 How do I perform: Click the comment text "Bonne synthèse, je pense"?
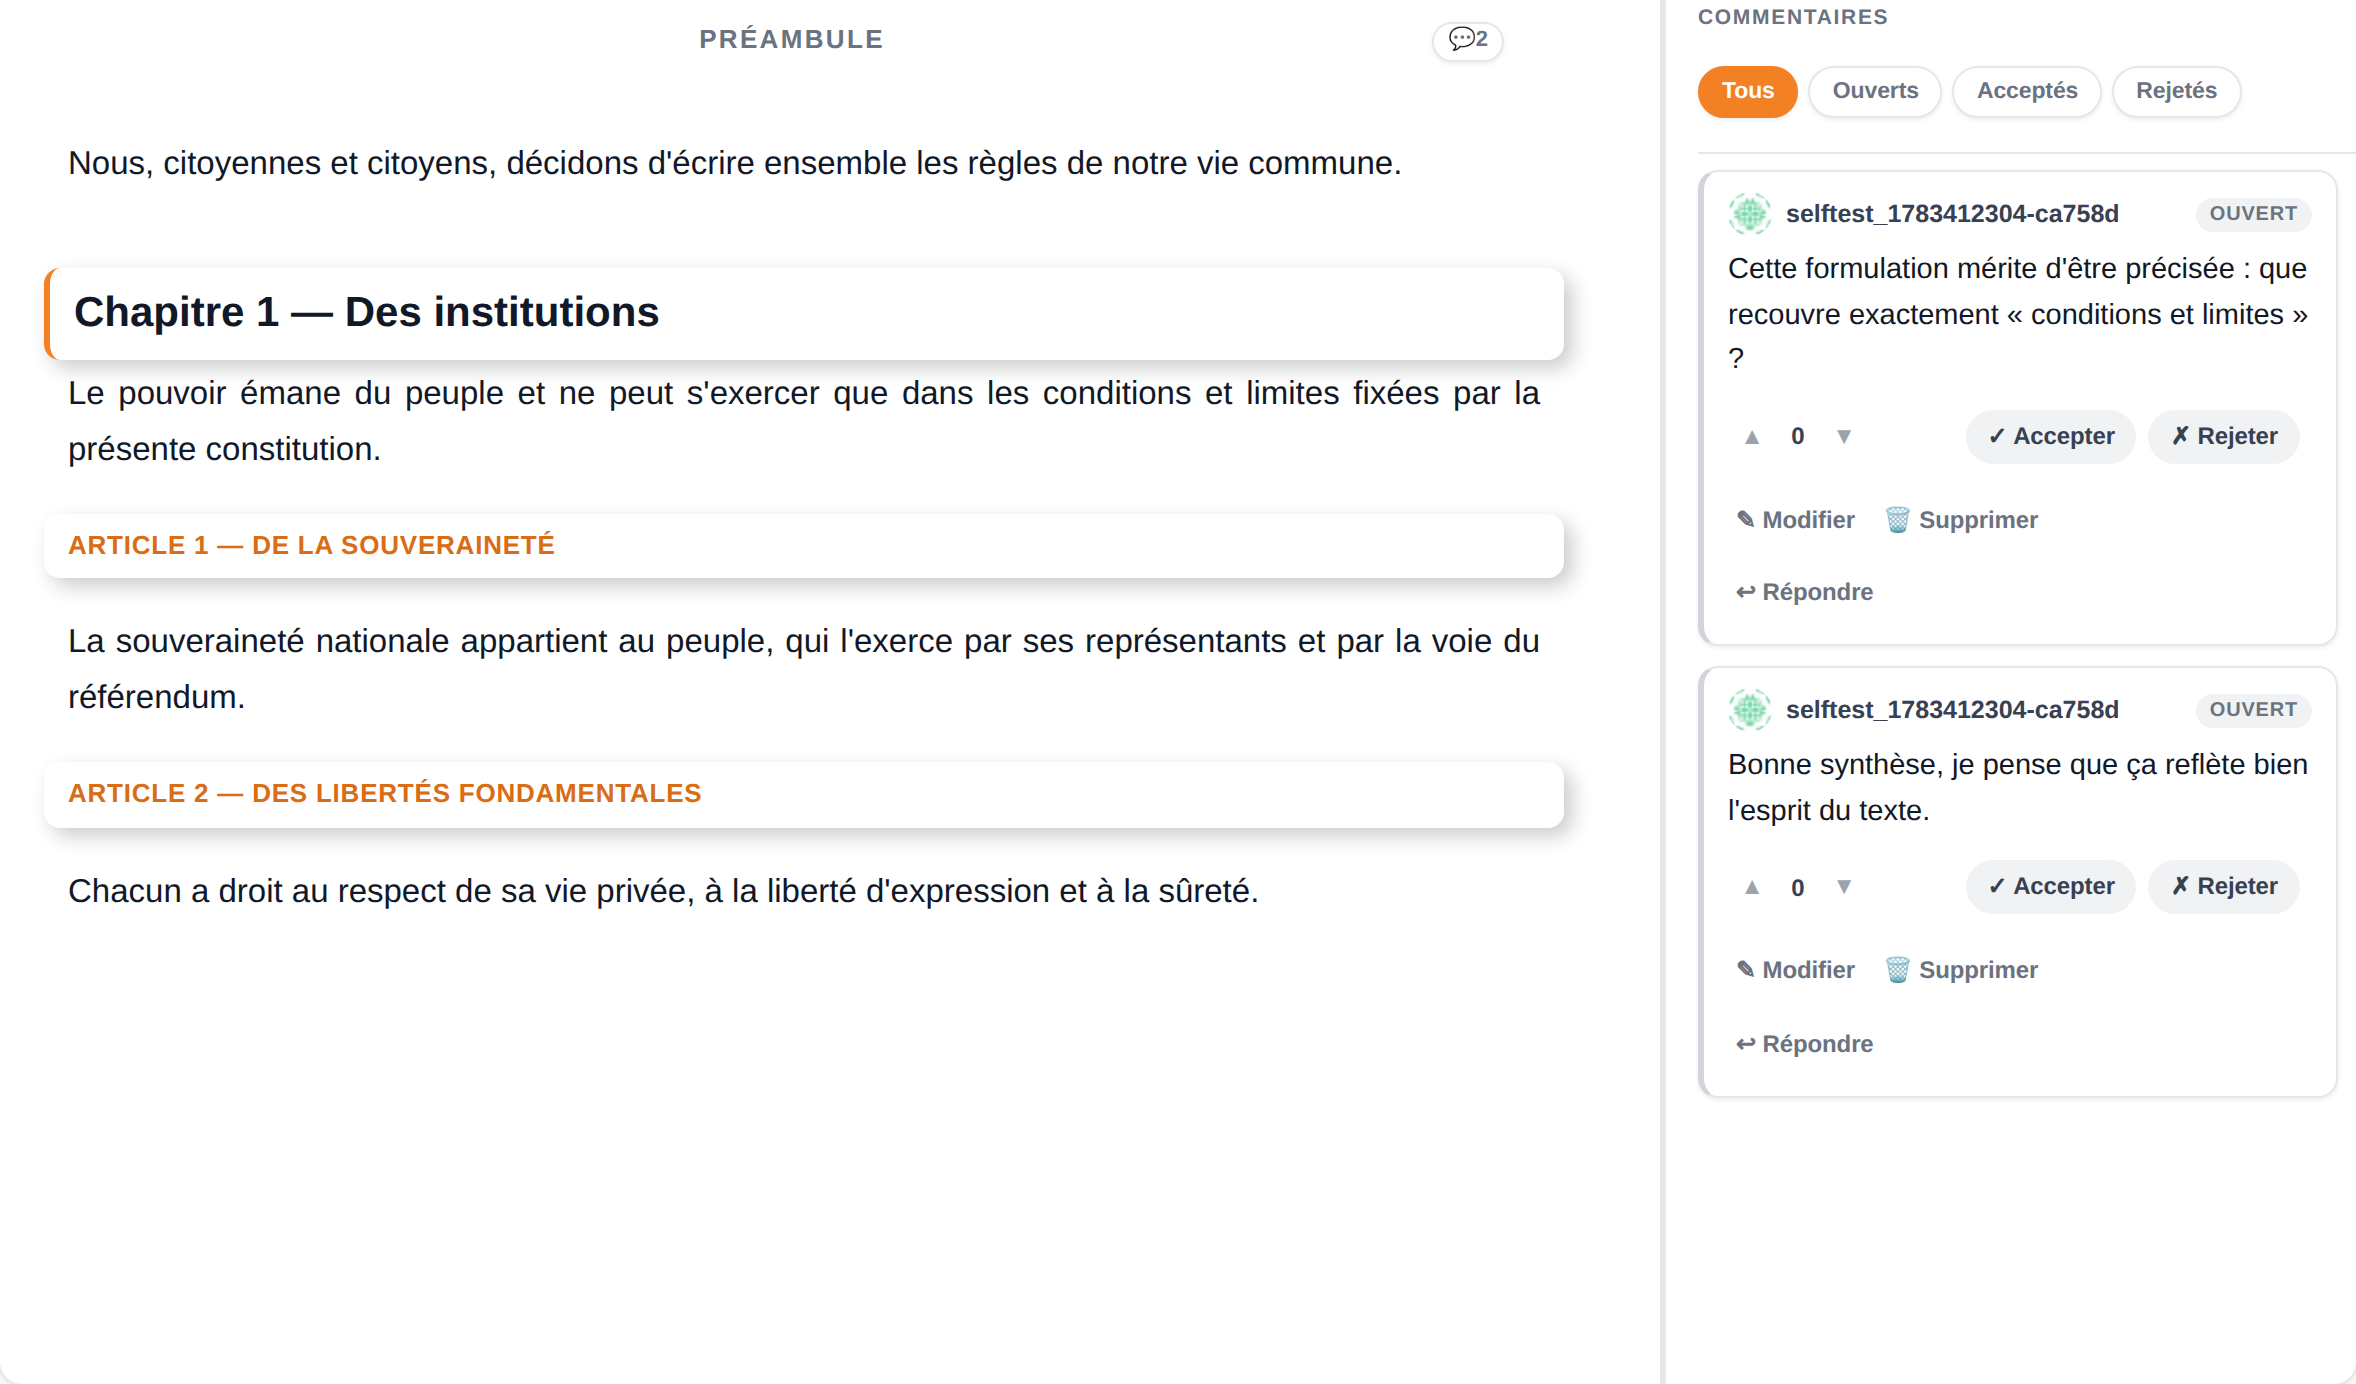point(2018,788)
